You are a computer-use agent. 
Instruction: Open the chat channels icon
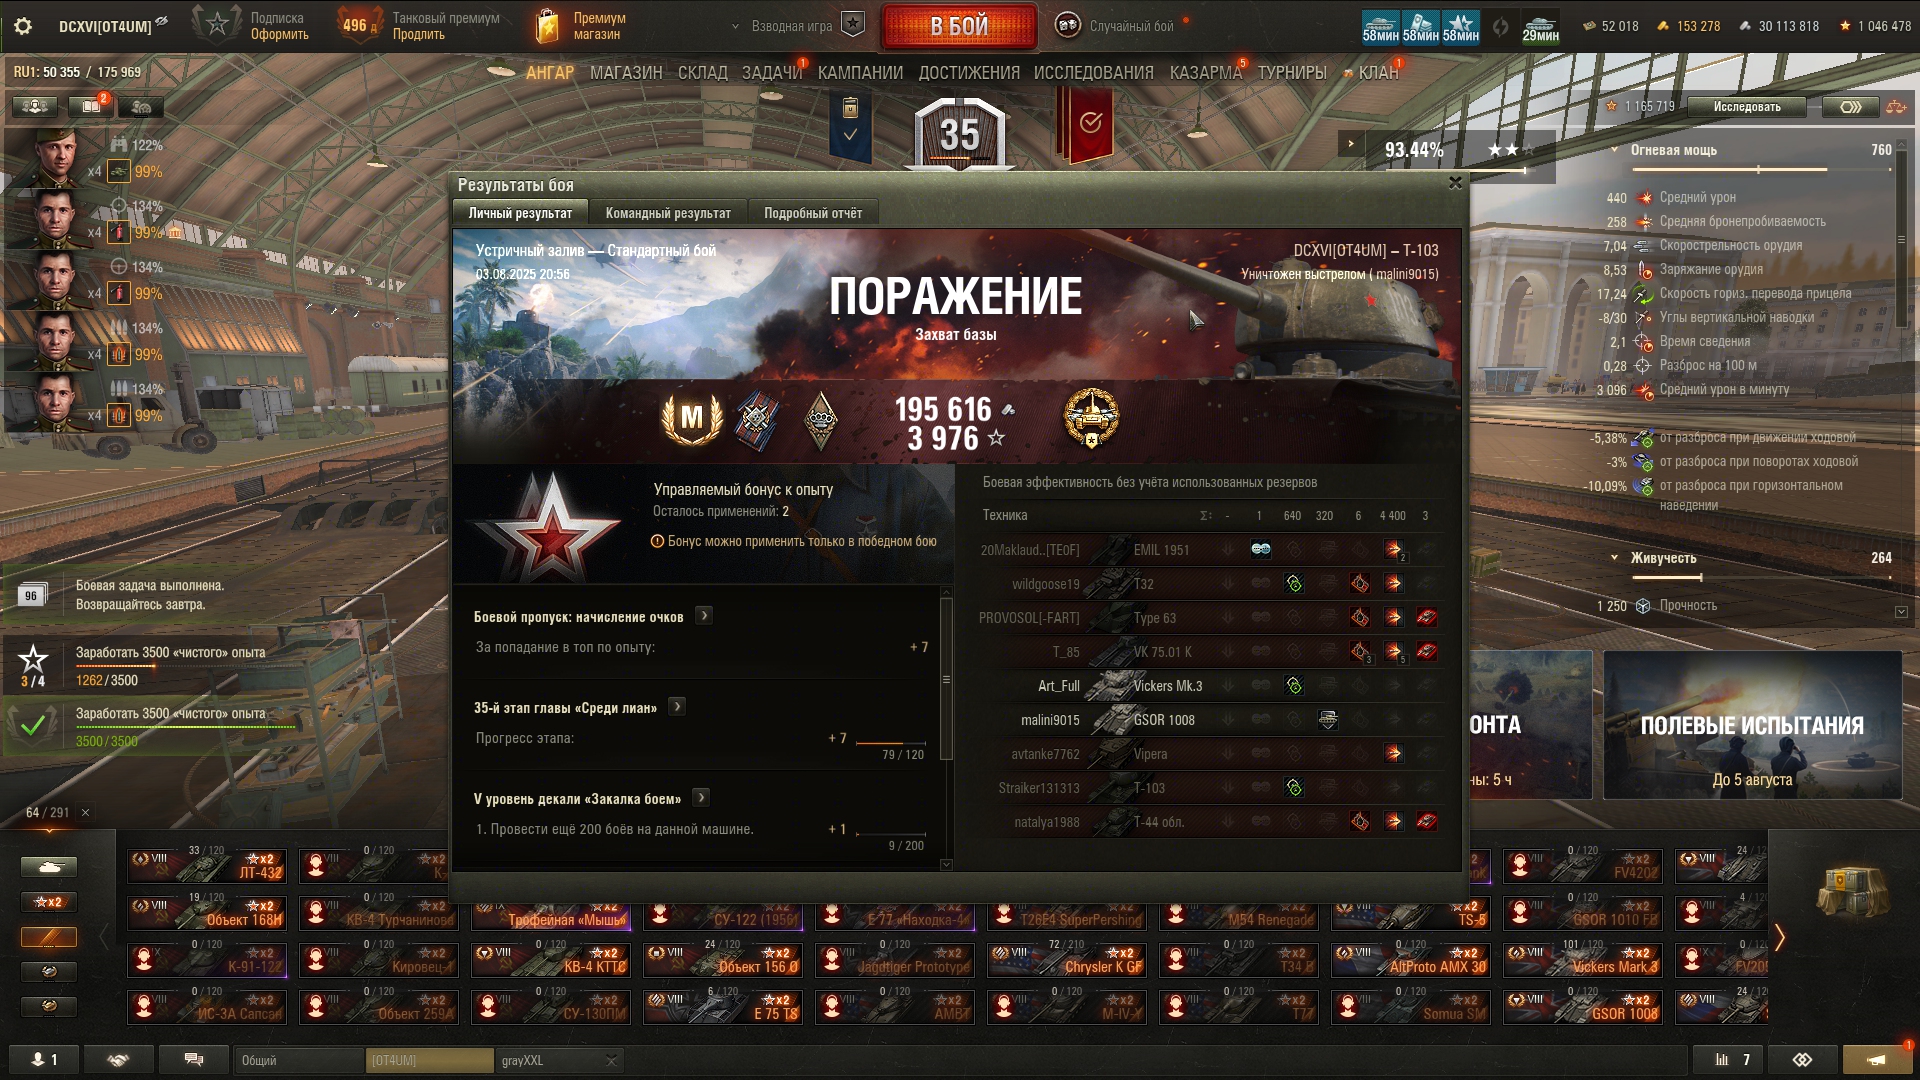(194, 1059)
